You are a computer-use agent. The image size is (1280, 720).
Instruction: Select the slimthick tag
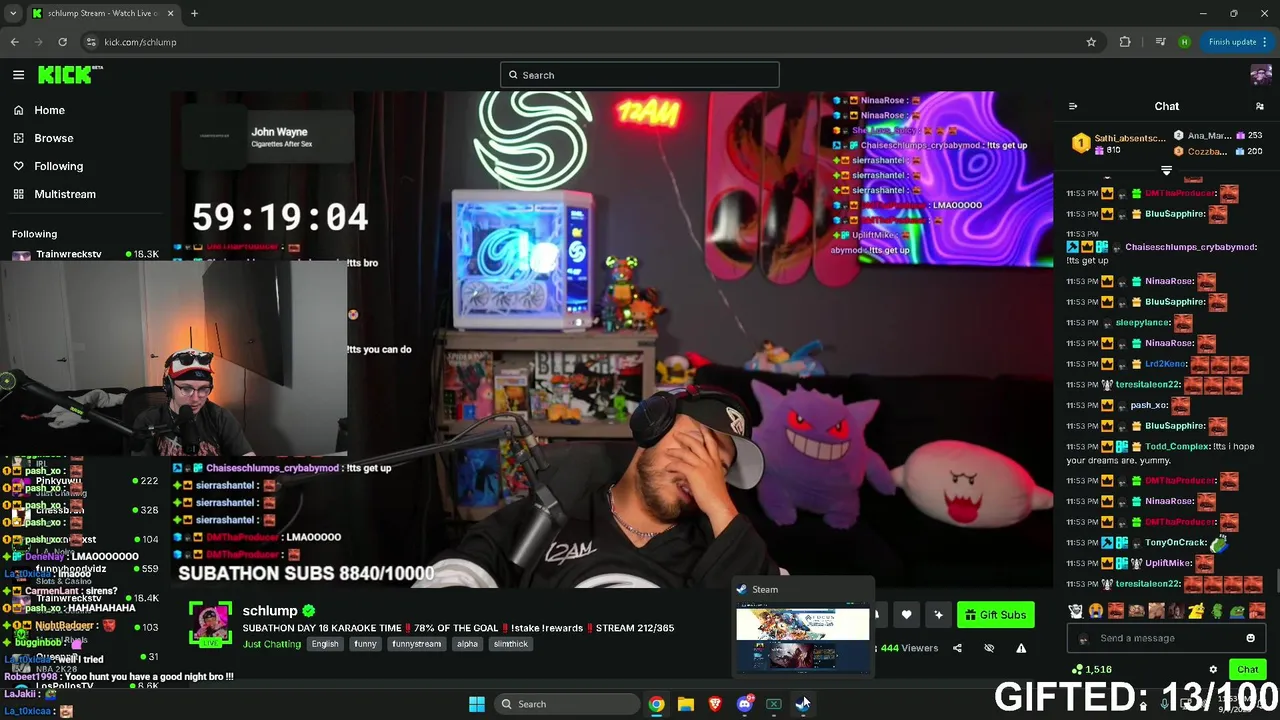point(510,644)
